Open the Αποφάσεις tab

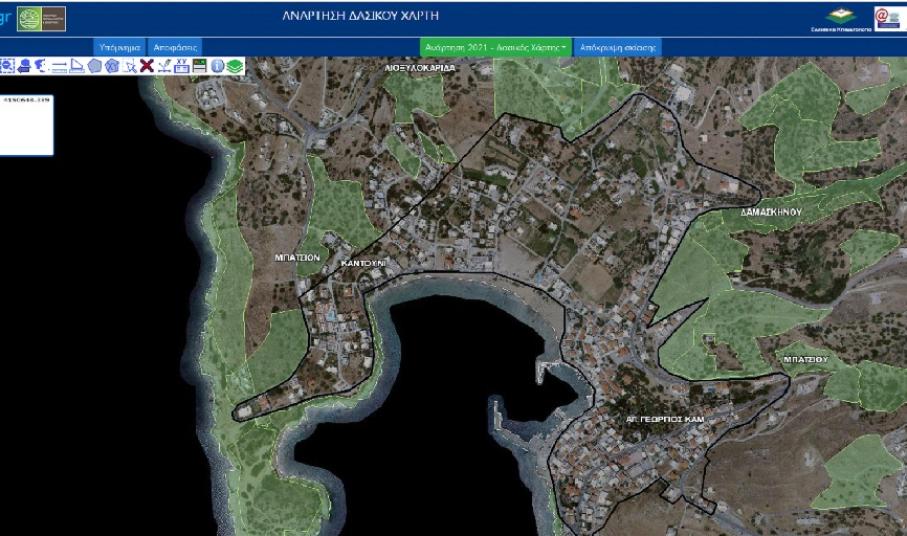175,47
